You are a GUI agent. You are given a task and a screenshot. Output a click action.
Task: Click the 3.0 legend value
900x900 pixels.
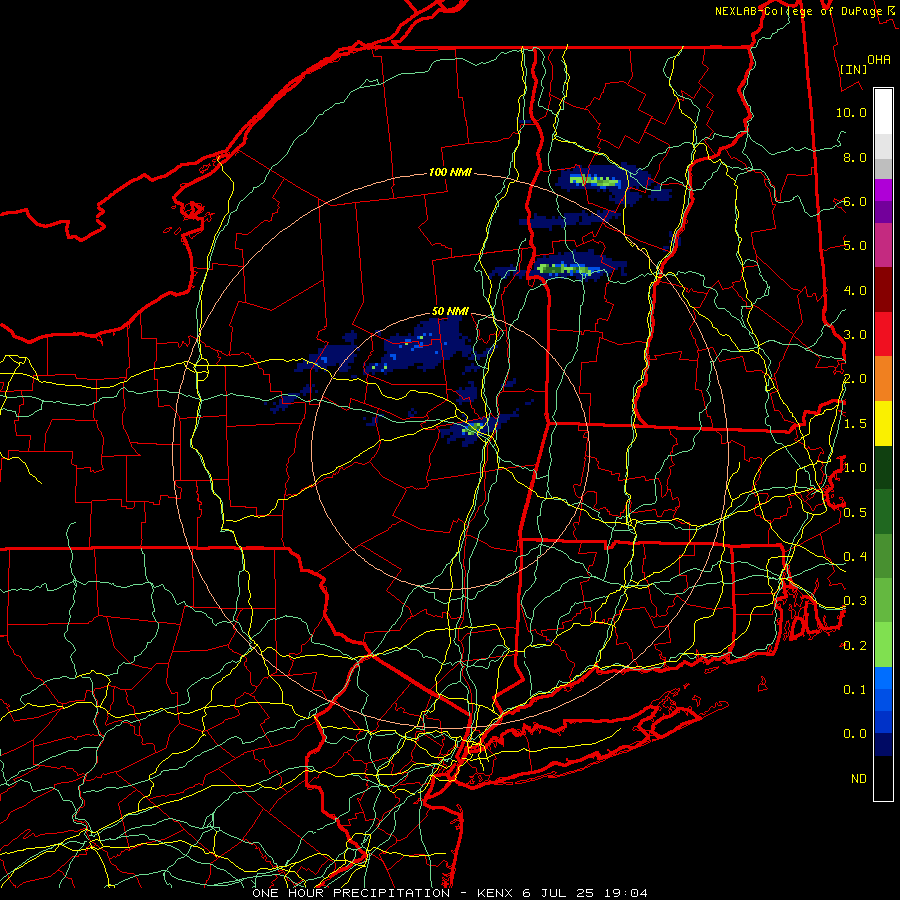855,335
